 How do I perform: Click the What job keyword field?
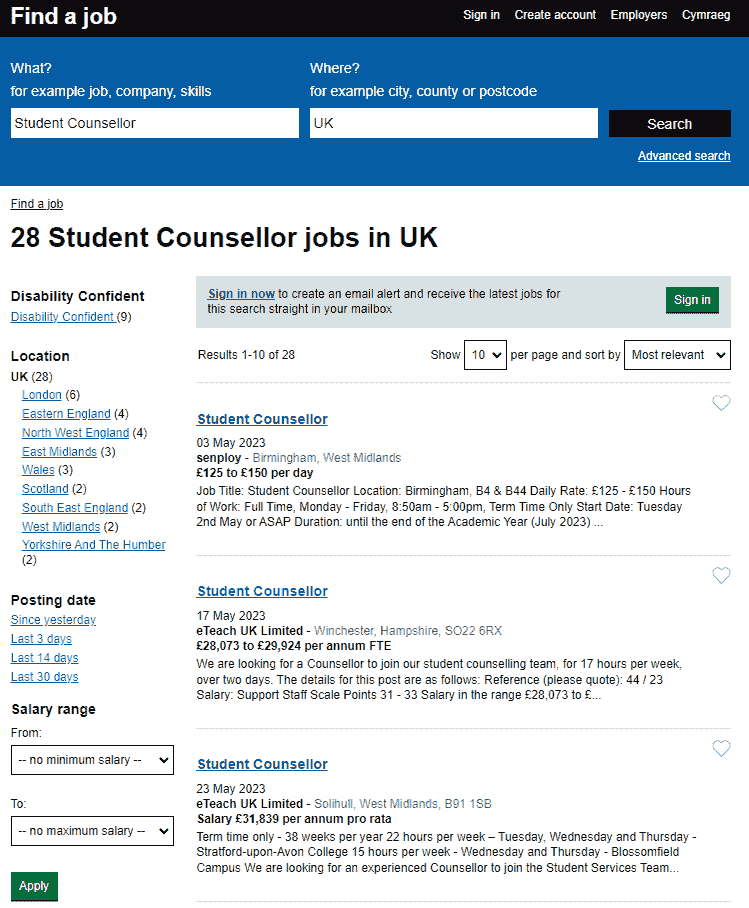155,123
